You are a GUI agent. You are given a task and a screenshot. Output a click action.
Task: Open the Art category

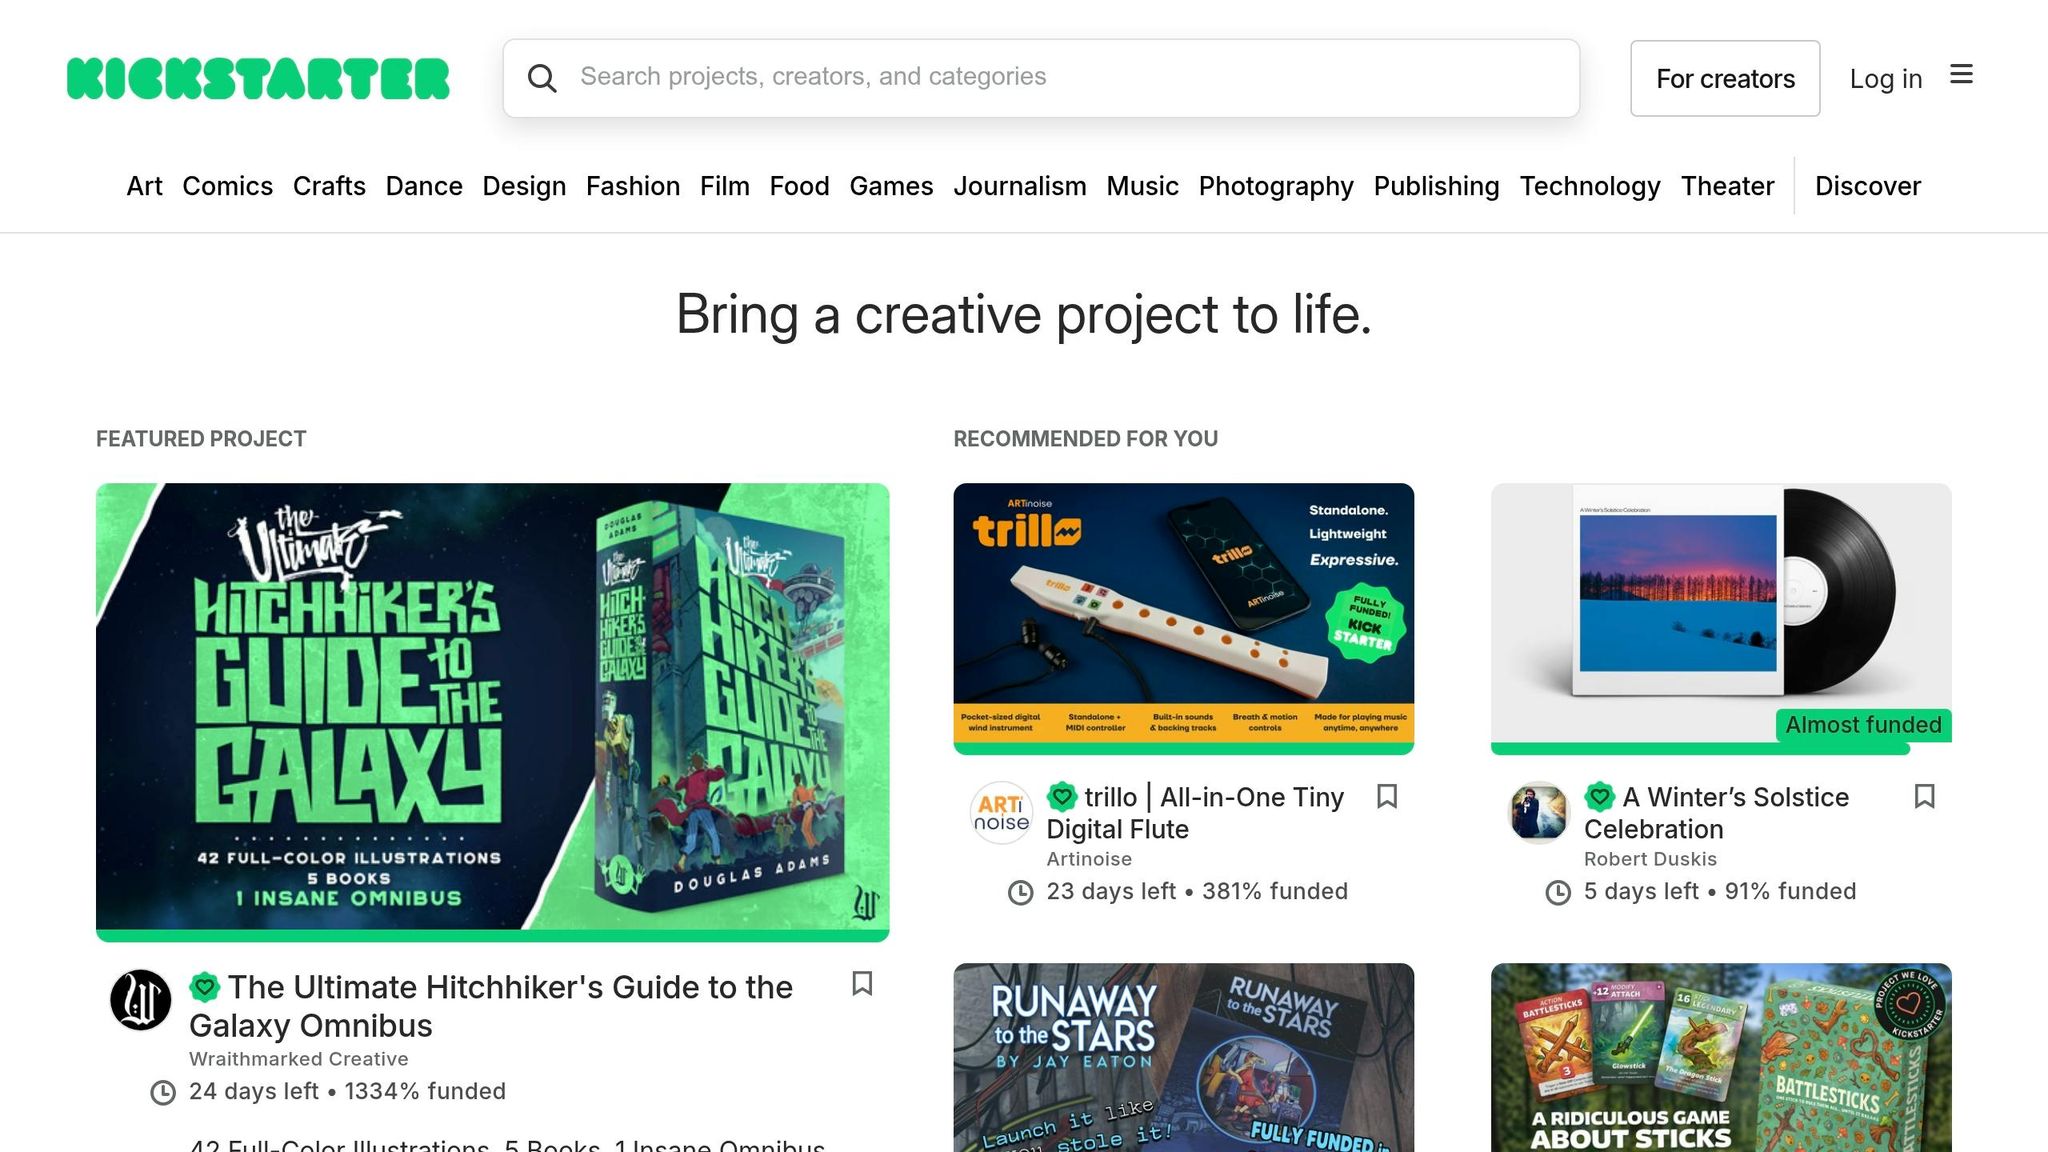(144, 186)
